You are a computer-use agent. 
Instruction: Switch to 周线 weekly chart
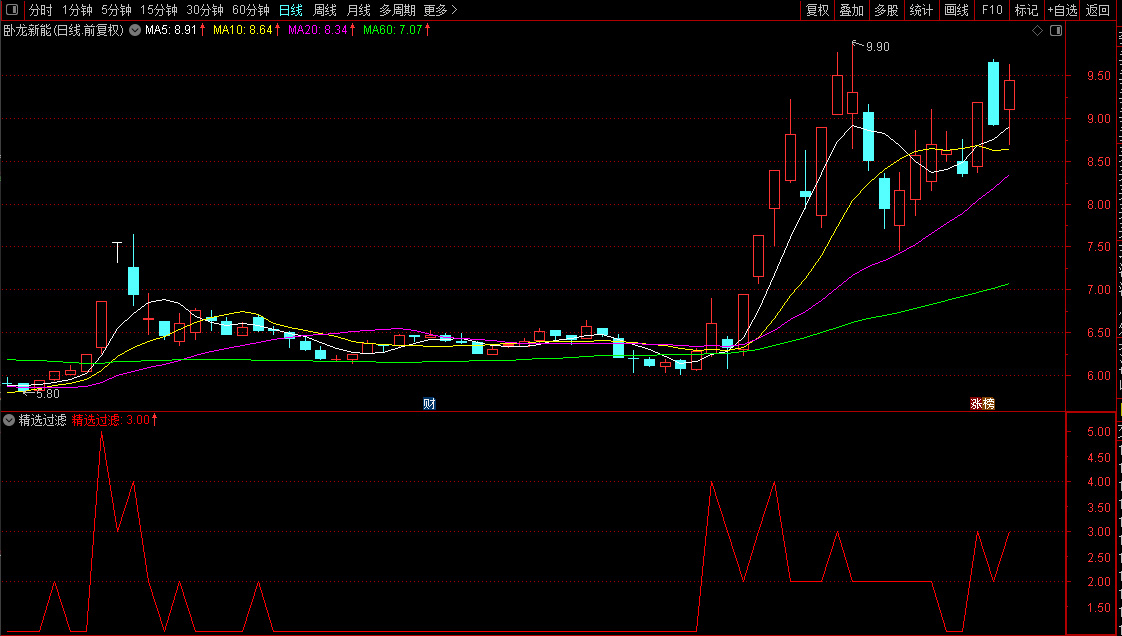click(x=325, y=10)
